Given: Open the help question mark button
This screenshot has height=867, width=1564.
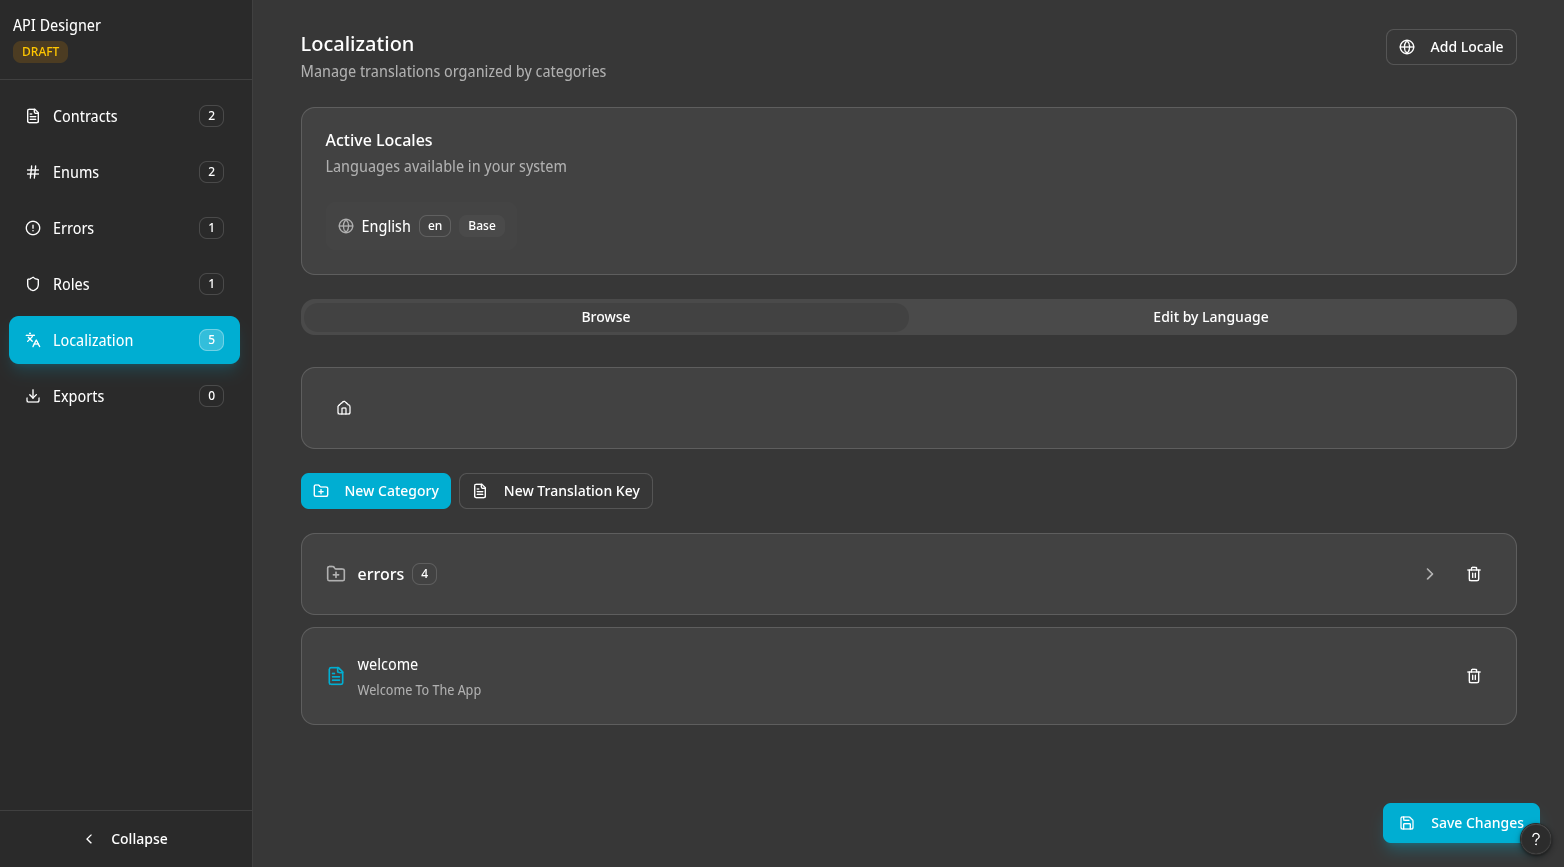Looking at the screenshot, I should pyautogui.click(x=1536, y=840).
